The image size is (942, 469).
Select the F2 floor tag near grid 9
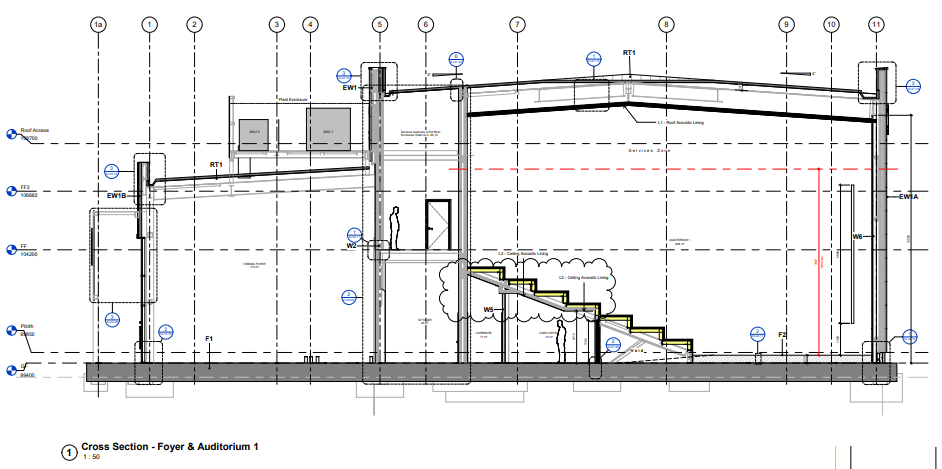pyautogui.click(x=782, y=335)
